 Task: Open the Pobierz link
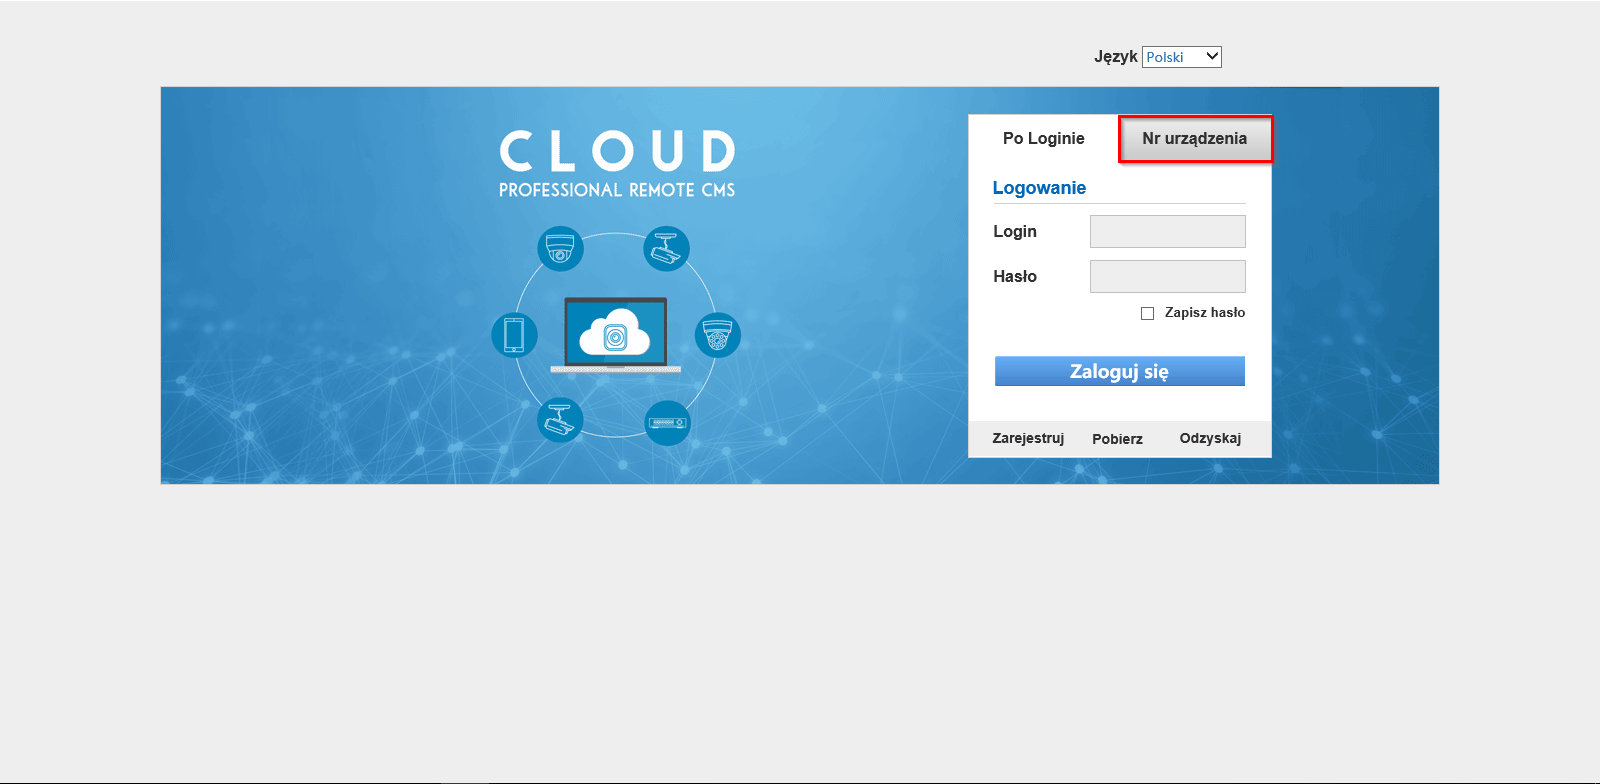(x=1117, y=439)
